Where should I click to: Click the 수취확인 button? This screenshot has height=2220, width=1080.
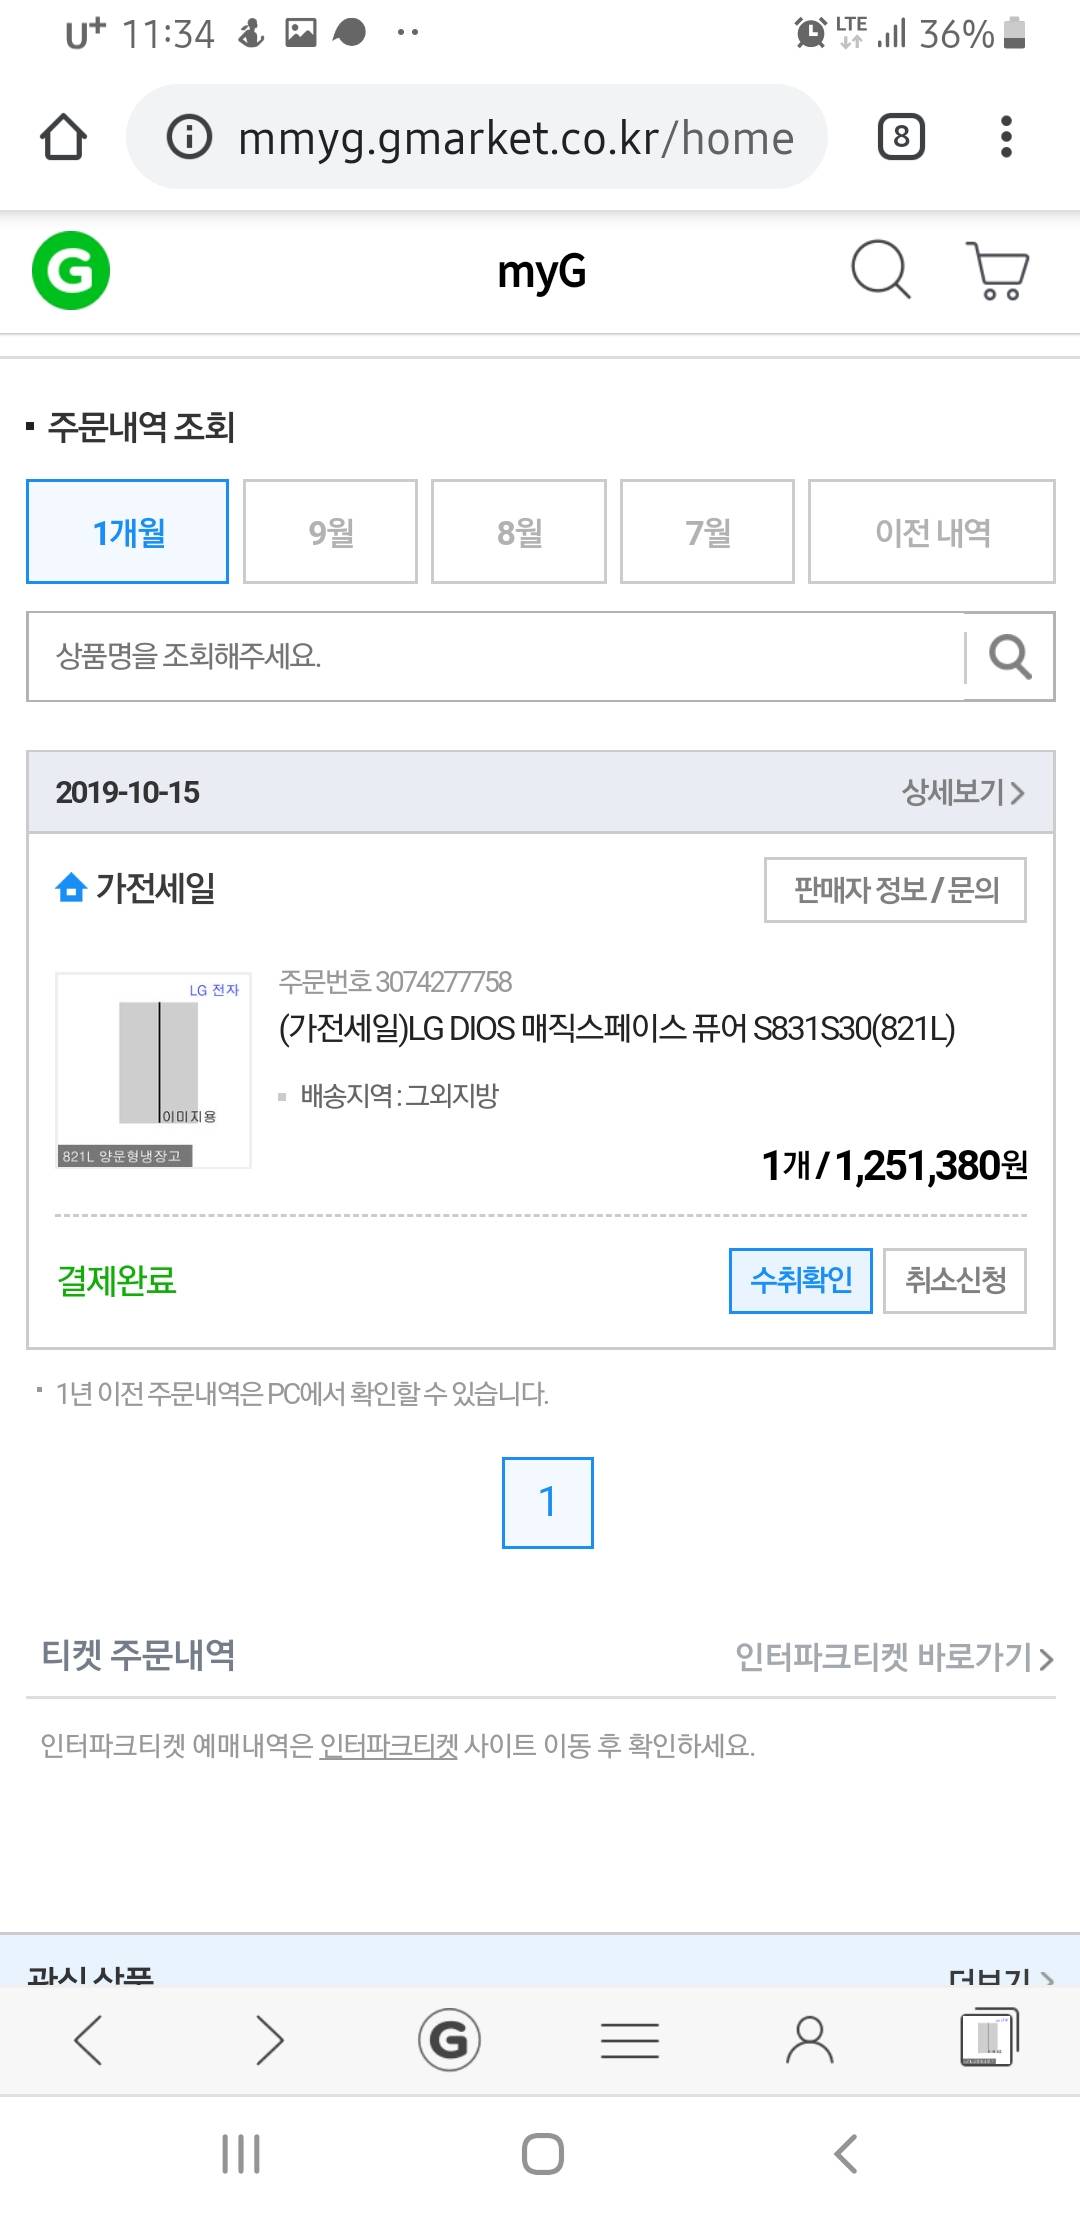801,1280
